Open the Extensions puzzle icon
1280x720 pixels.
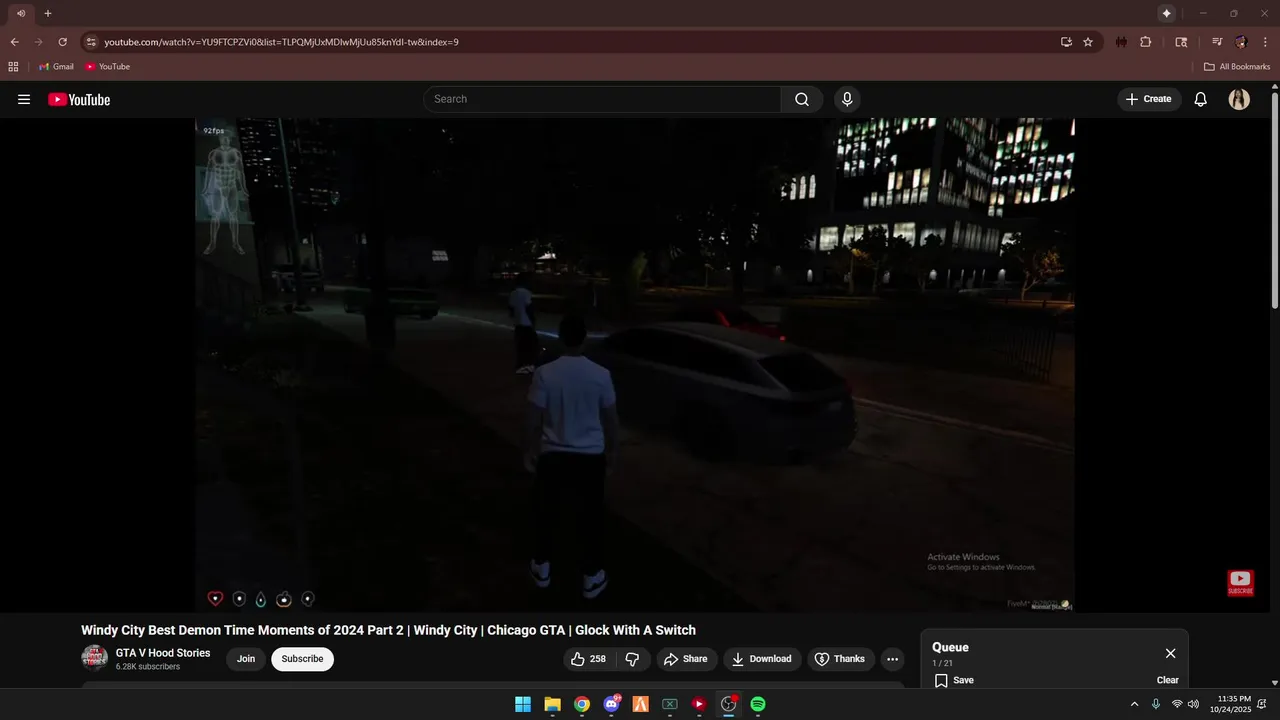tap(1146, 42)
